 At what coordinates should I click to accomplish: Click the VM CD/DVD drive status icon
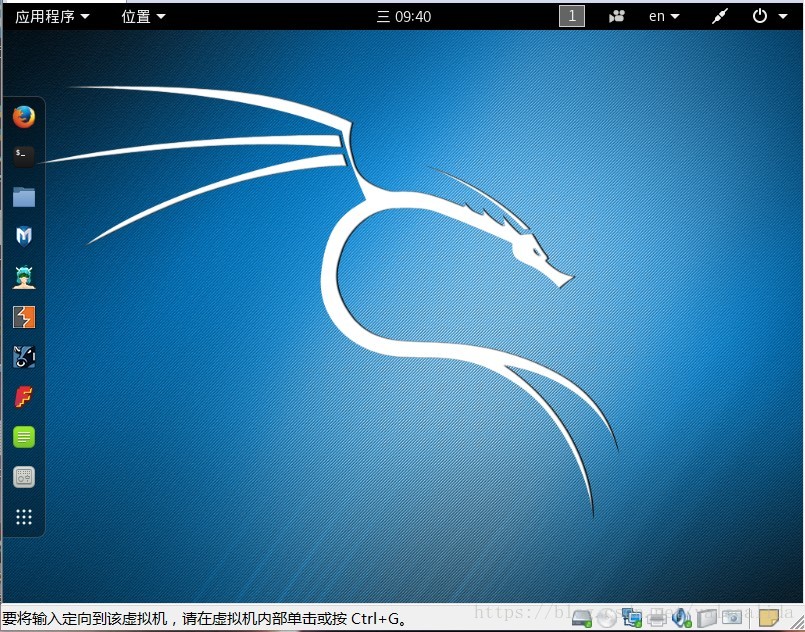[607, 618]
